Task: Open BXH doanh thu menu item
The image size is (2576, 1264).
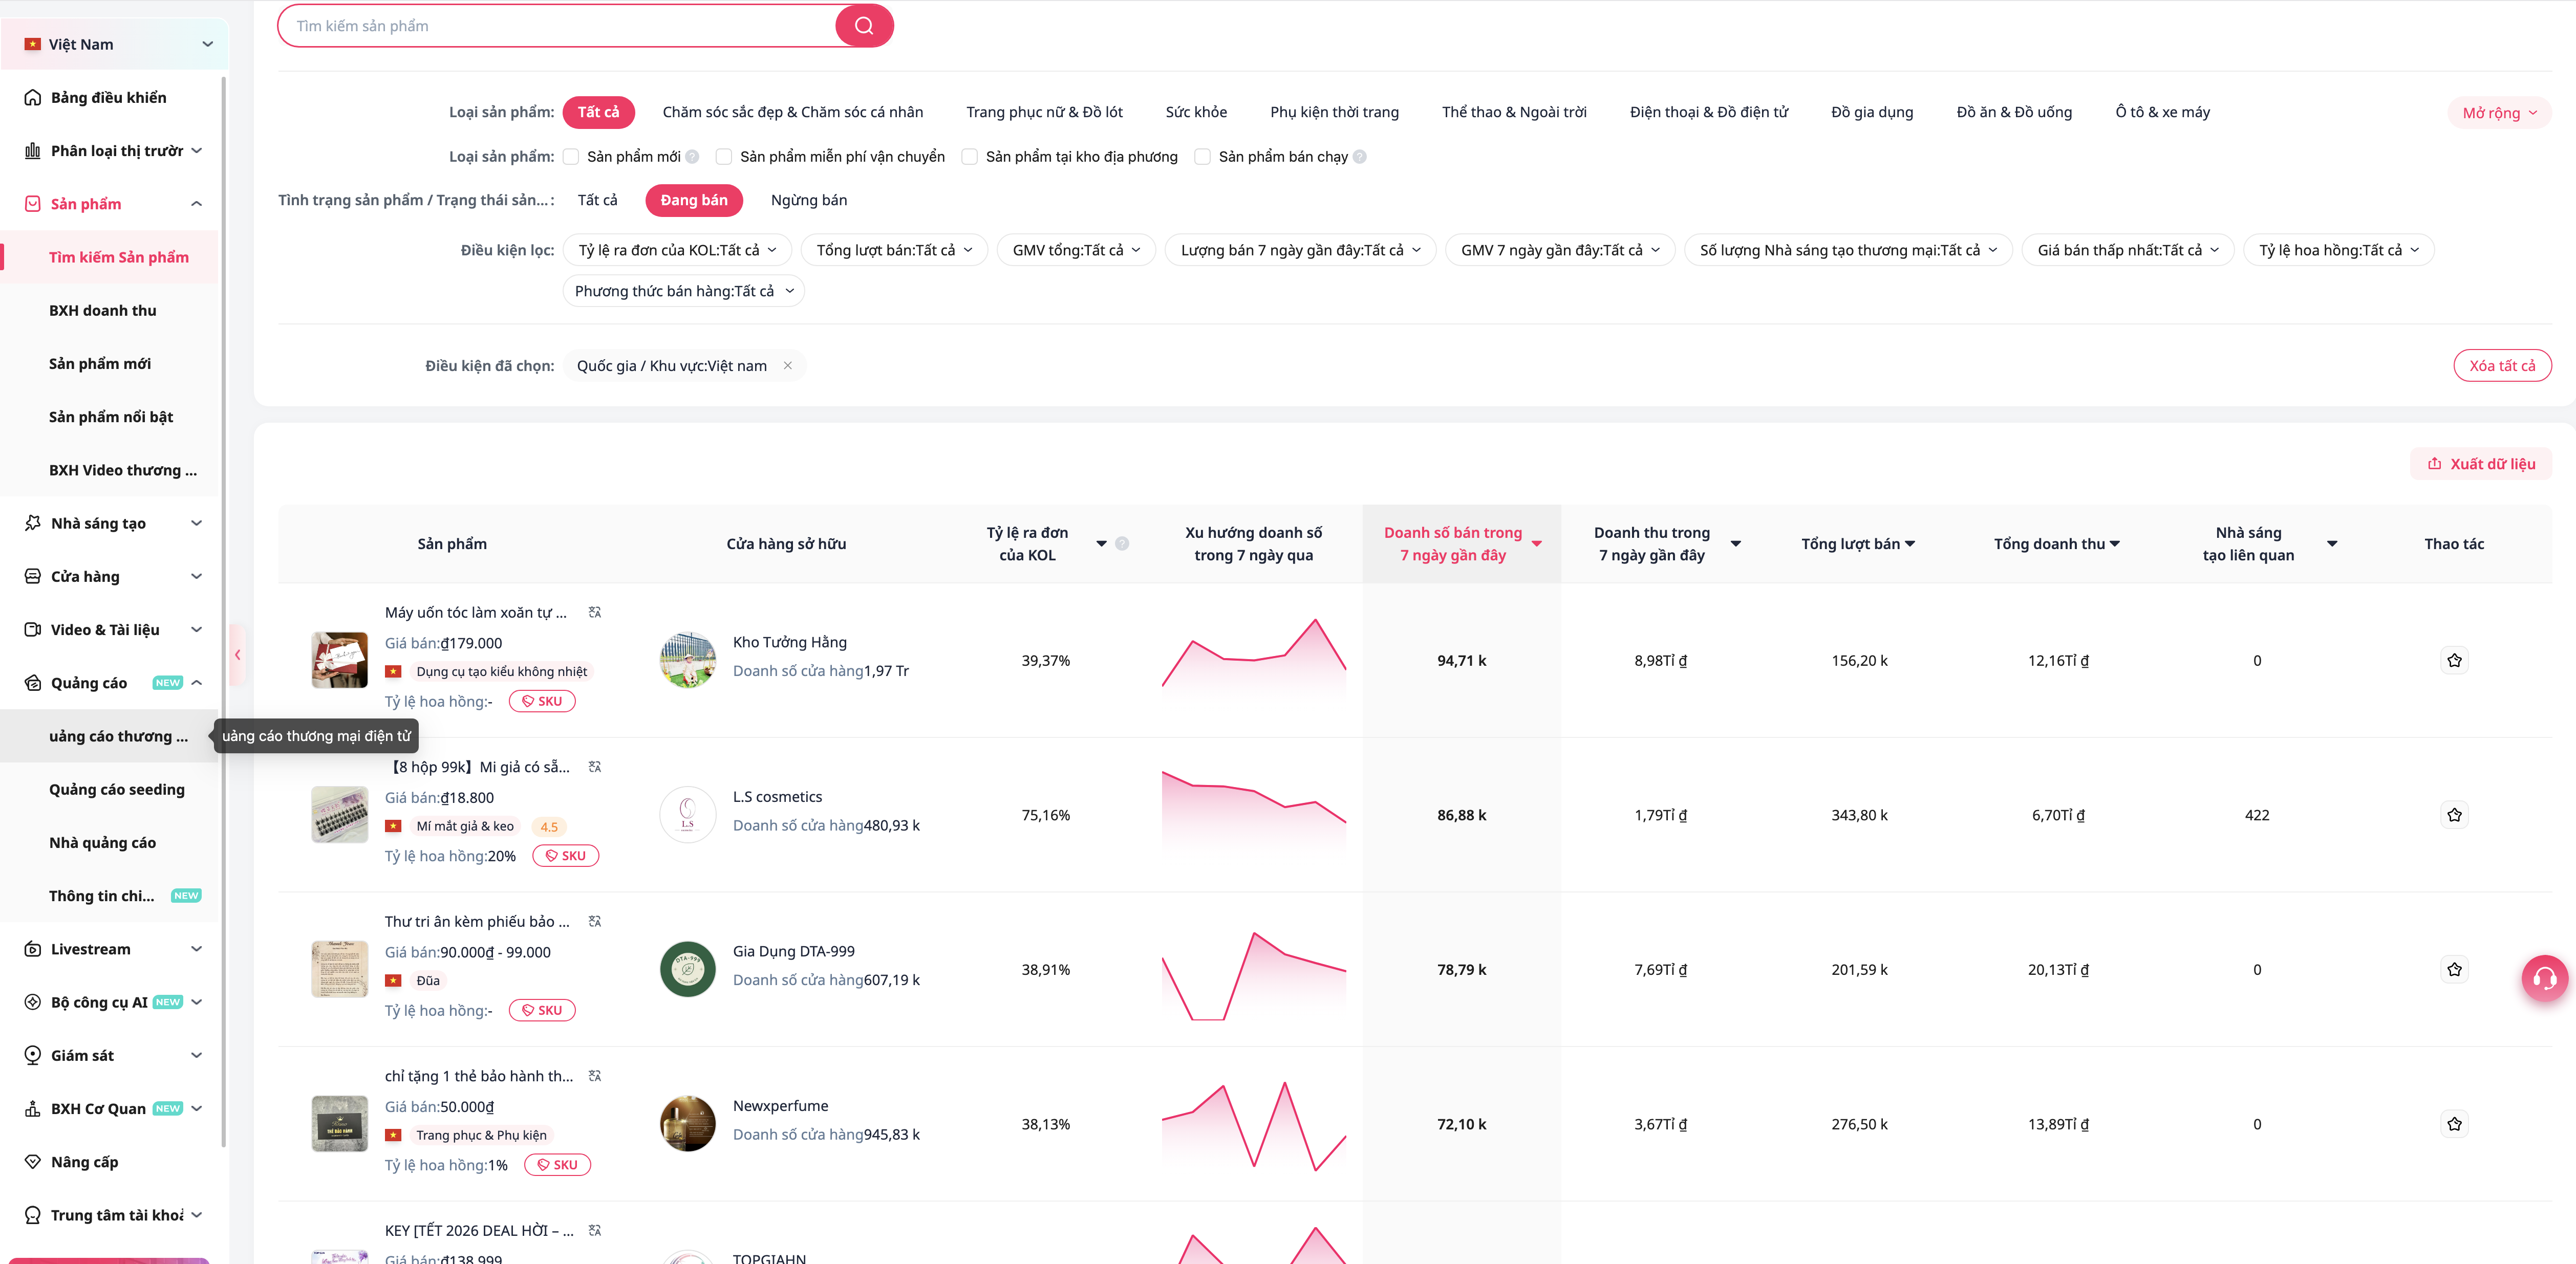Action: click(x=103, y=310)
